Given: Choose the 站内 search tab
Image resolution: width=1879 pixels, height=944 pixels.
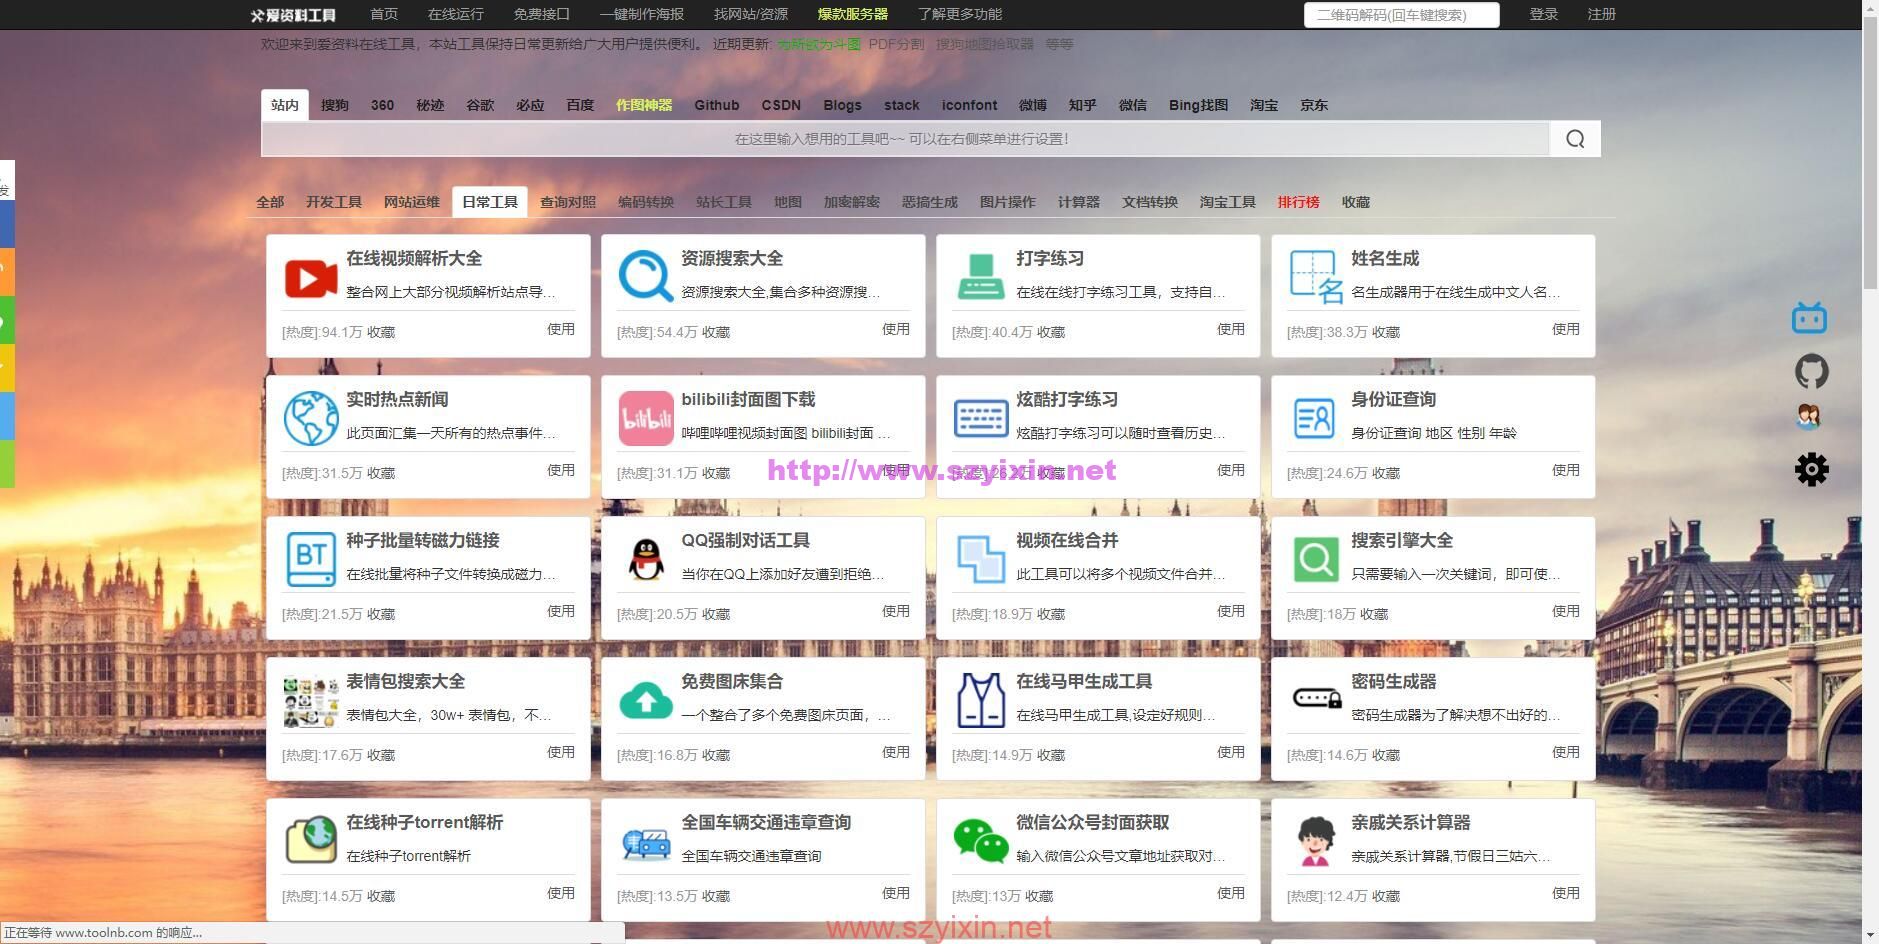Looking at the screenshot, I should [x=285, y=105].
